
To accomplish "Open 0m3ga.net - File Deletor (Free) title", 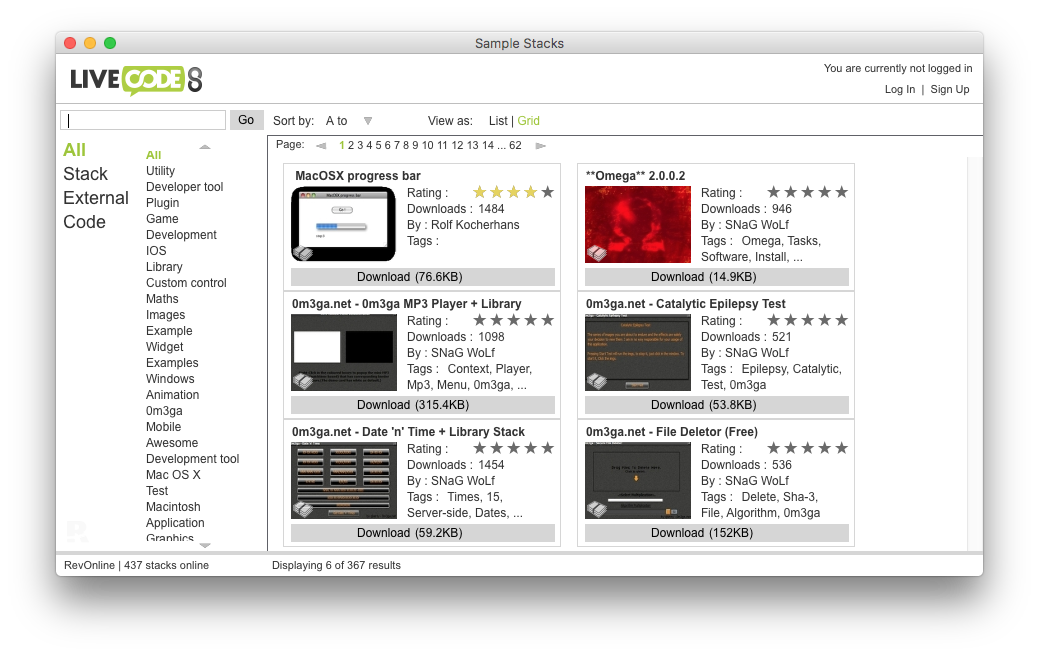I will [671, 431].
